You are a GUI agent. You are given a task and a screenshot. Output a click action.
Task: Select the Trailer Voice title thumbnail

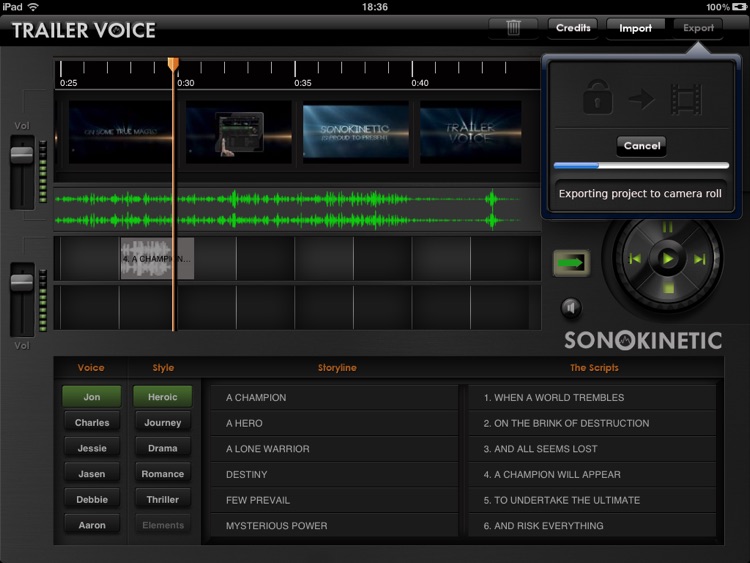click(471, 132)
